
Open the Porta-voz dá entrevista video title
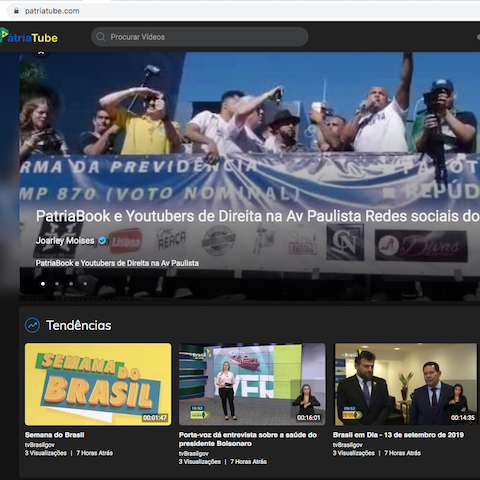[248, 439]
